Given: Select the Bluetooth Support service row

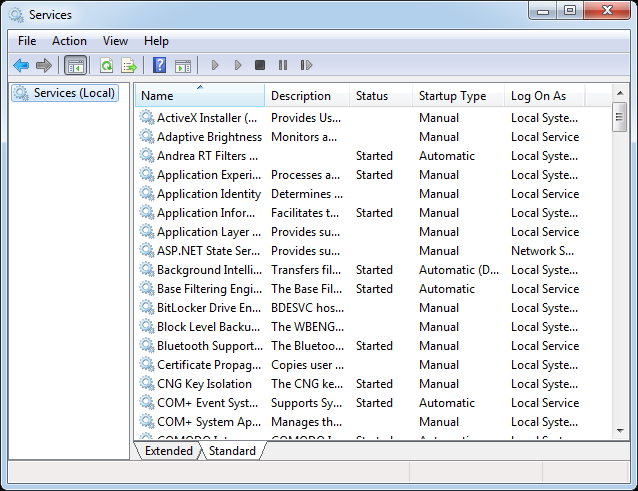Looking at the screenshot, I should click(208, 346).
